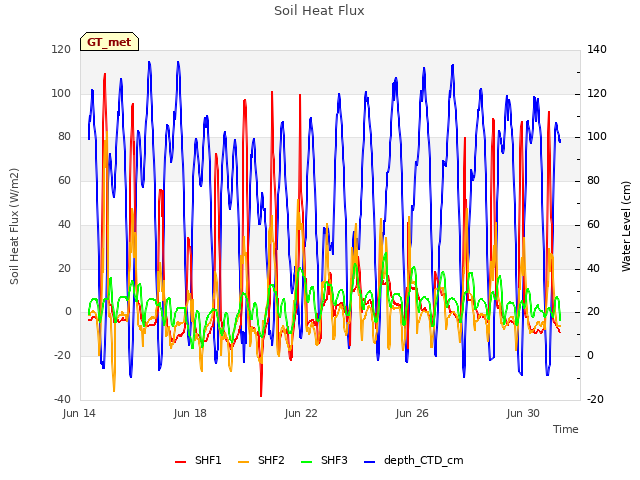This screenshot has width=640, height=480.
Task: Click the Jun 18 tick label
Action: click(190, 413)
